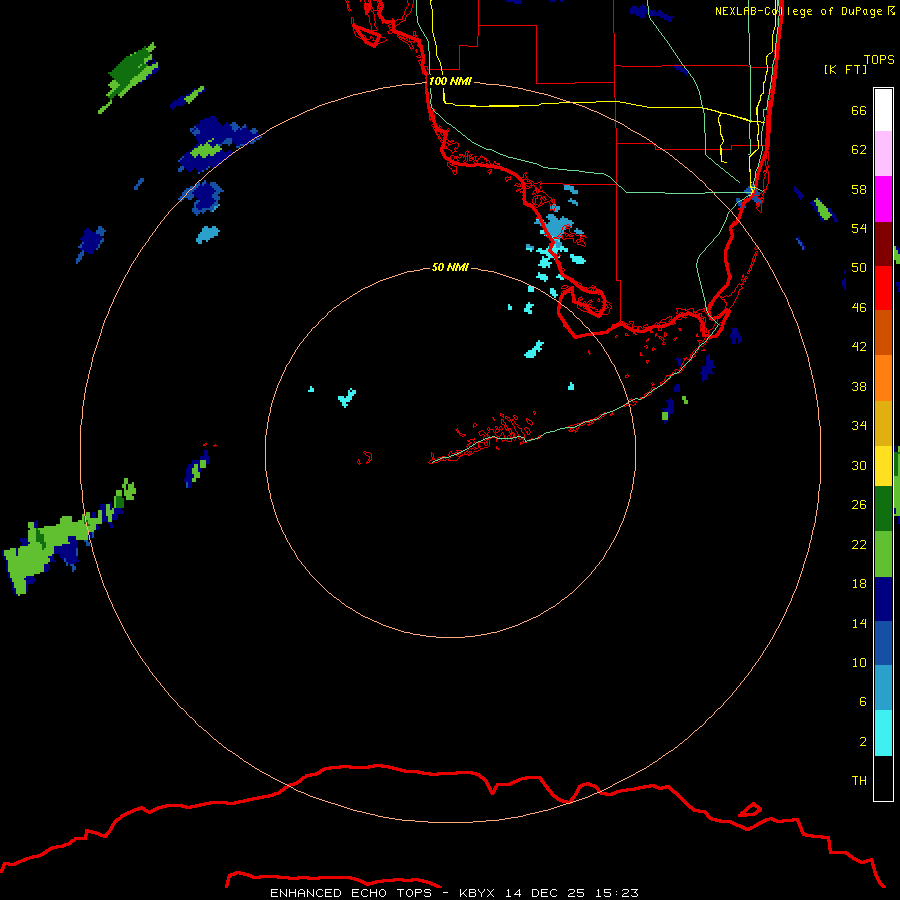Click the legend value "14"

(x=859, y=623)
